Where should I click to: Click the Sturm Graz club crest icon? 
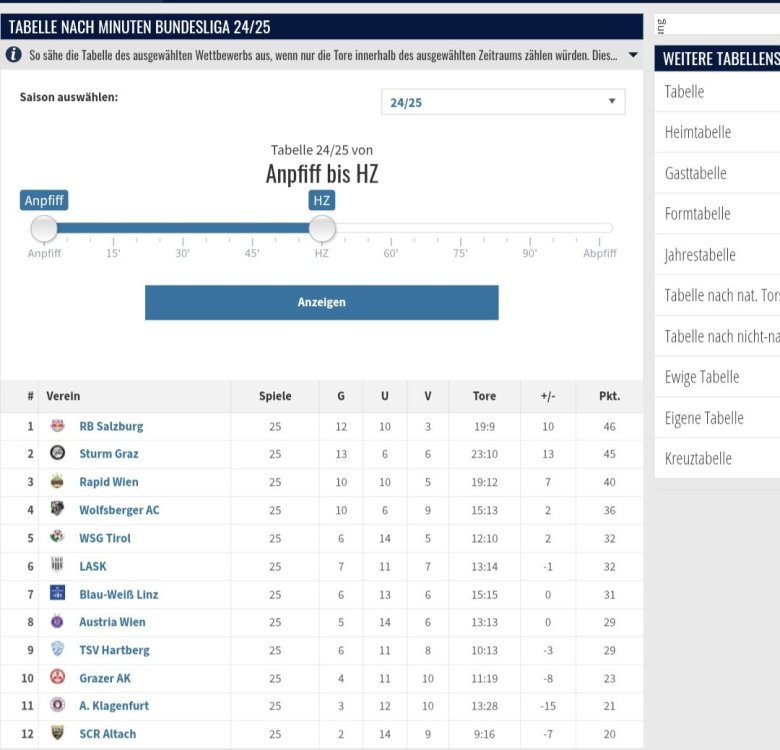click(58, 454)
